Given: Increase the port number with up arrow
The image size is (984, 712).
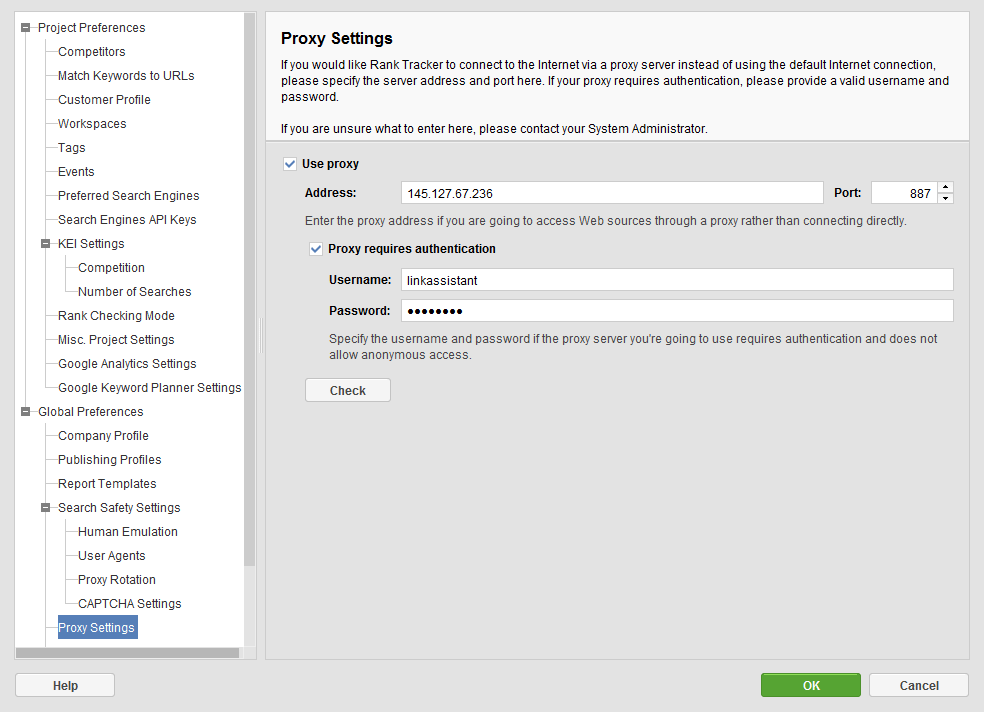Looking at the screenshot, I should pyautogui.click(x=945, y=187).
